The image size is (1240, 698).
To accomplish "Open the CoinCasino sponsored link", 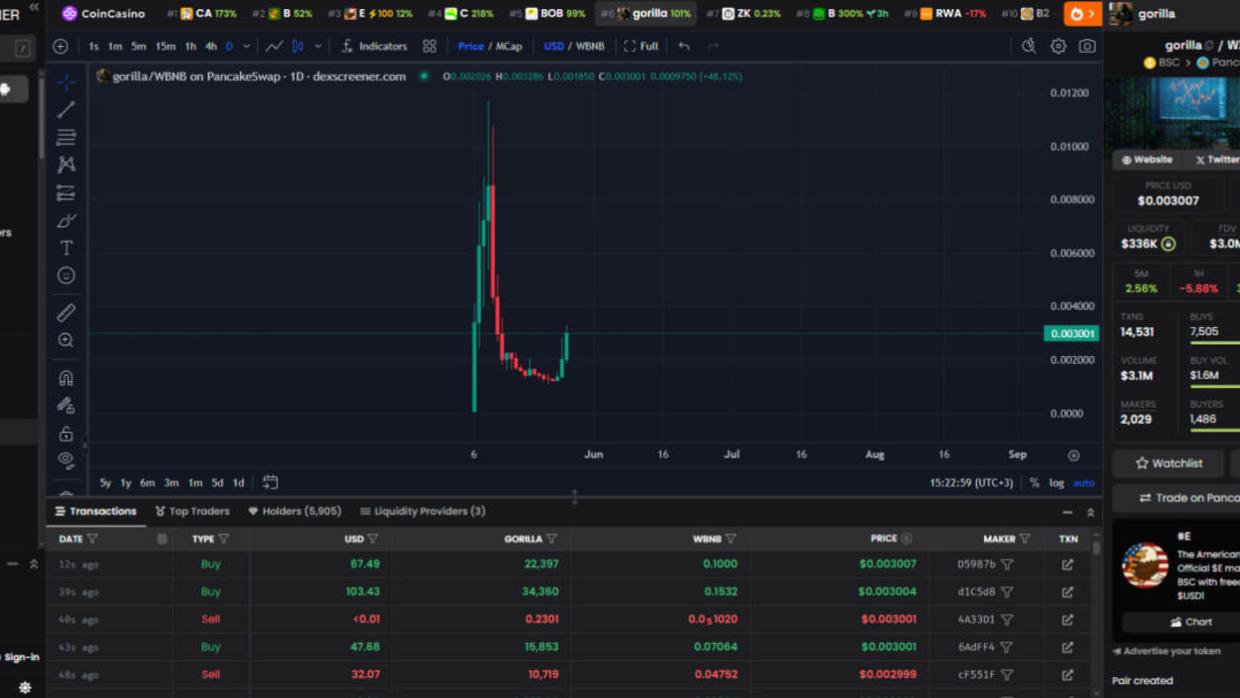I will tap(104, 14).
